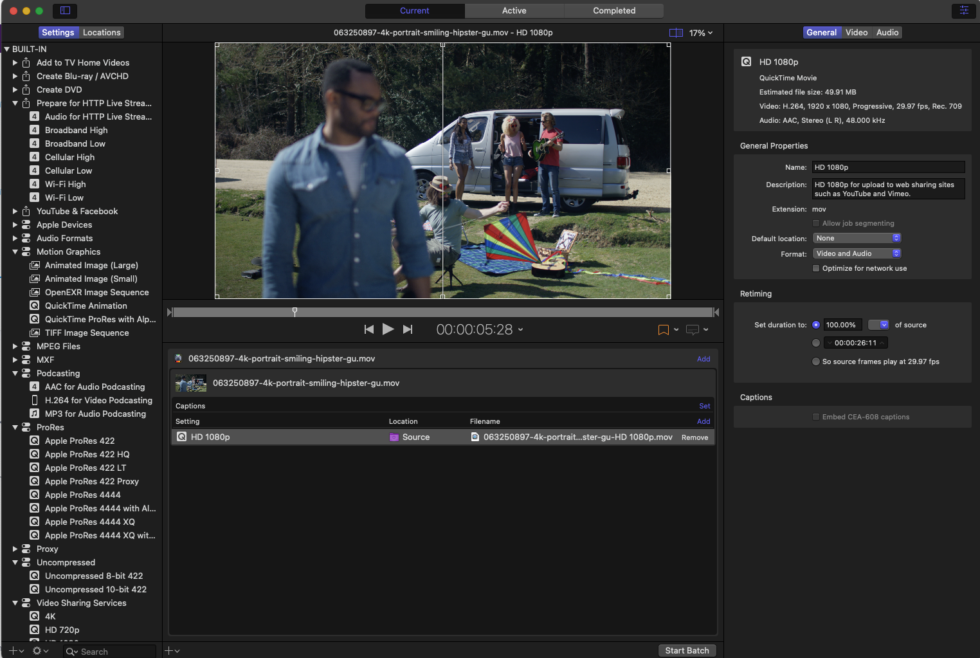Click the comparison view icon beside 17% zoom
The width and height of the screenshot is (980, 658).
click(x=676, y=32)
